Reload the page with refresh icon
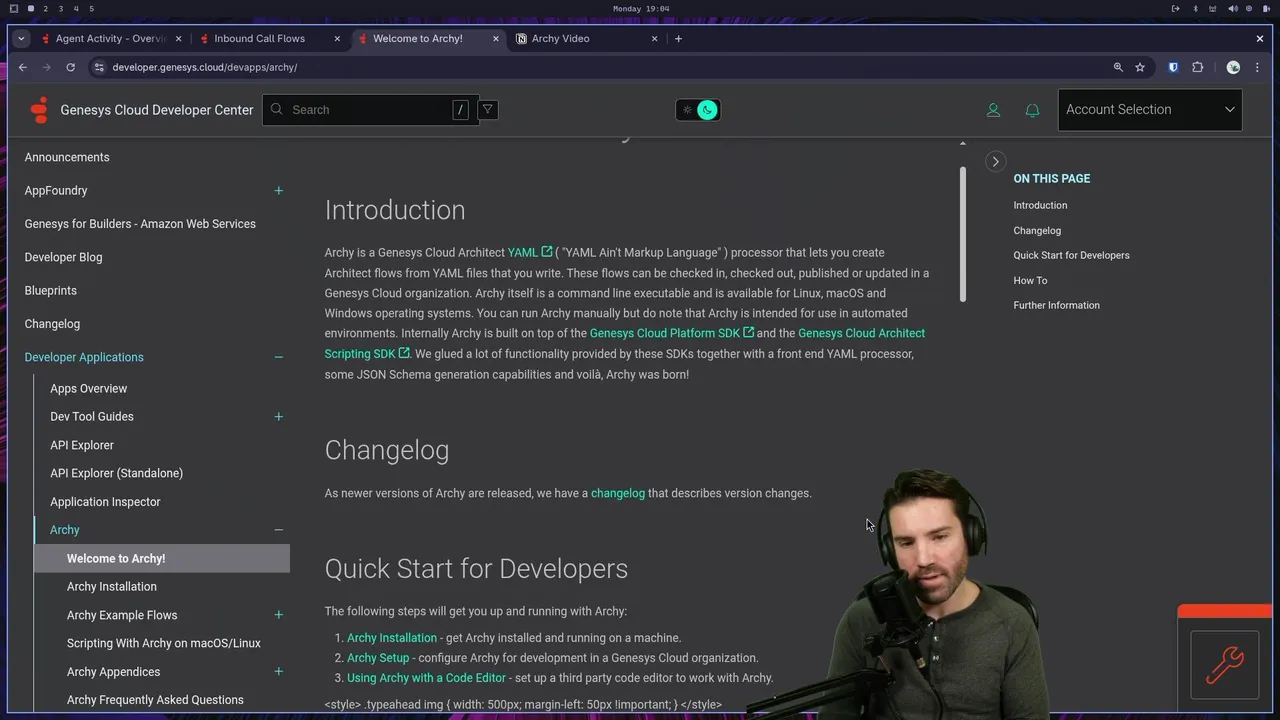The width and height of the screenshot is (1280, 720). tap(70, 67)
